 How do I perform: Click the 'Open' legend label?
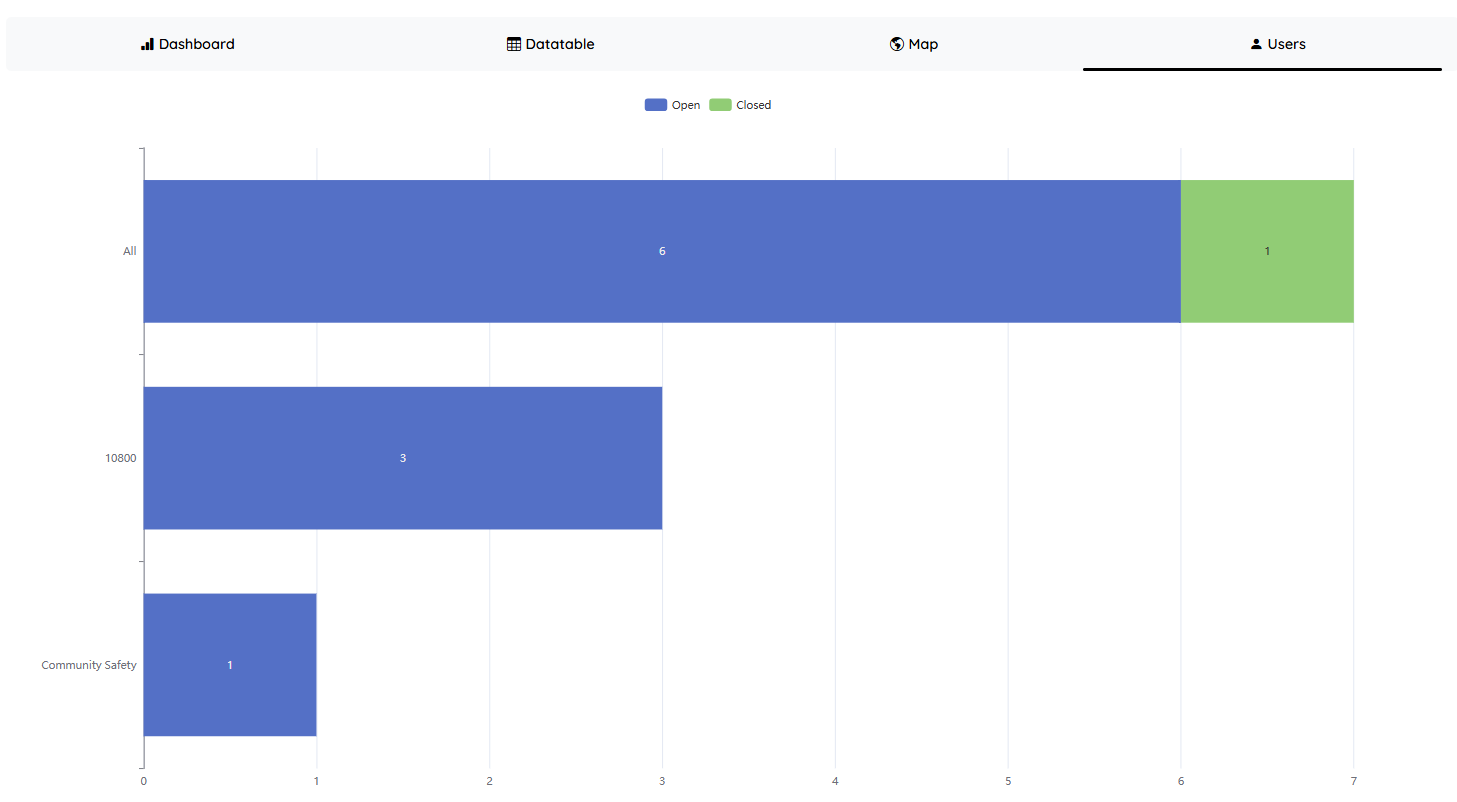686,105
